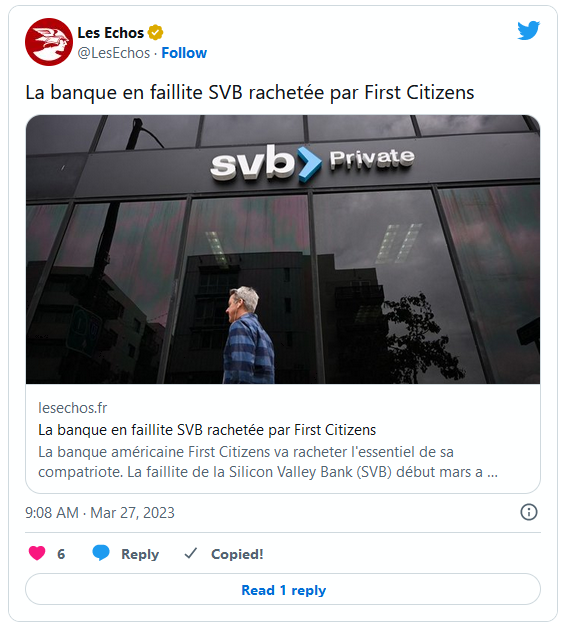Click the gold verified badge
The image size is (566, 627).
pyautogui.click(x=156, y=32)
